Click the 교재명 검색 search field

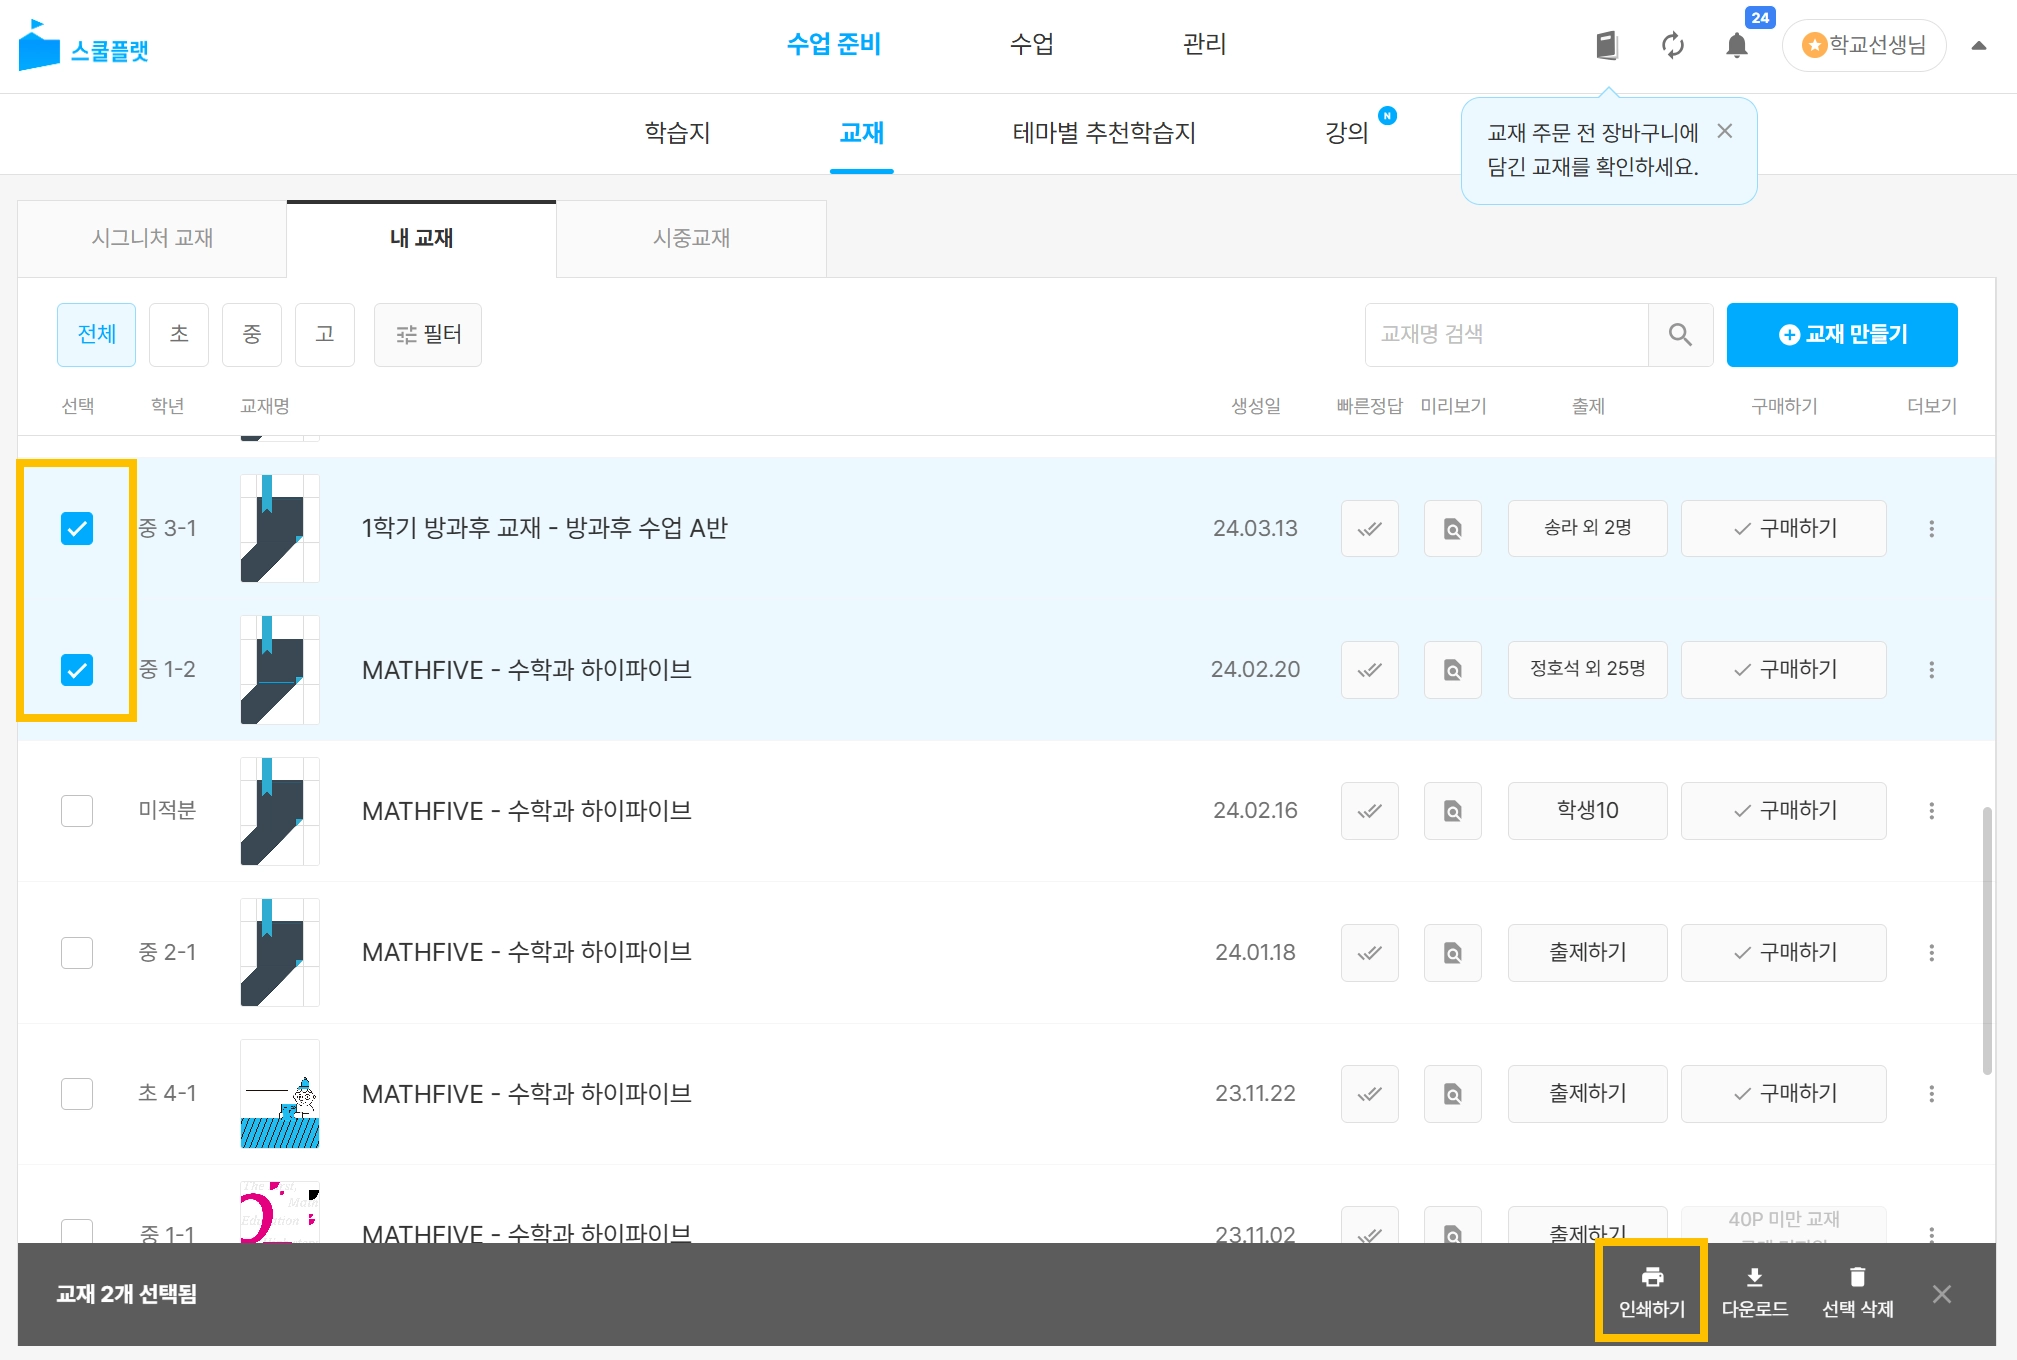(x=1505, y=335)
